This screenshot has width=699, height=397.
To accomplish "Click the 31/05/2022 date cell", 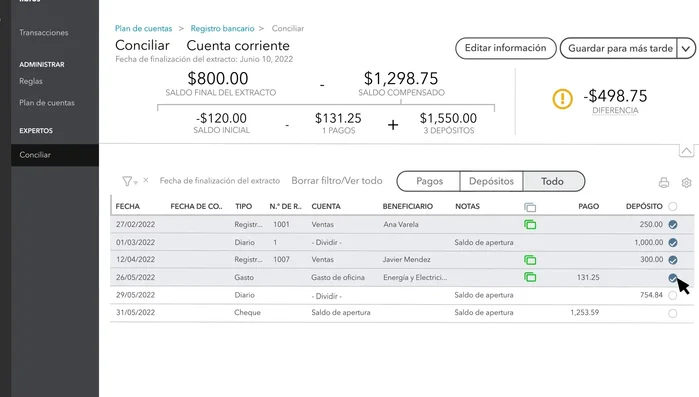I will tap(136, 312).
